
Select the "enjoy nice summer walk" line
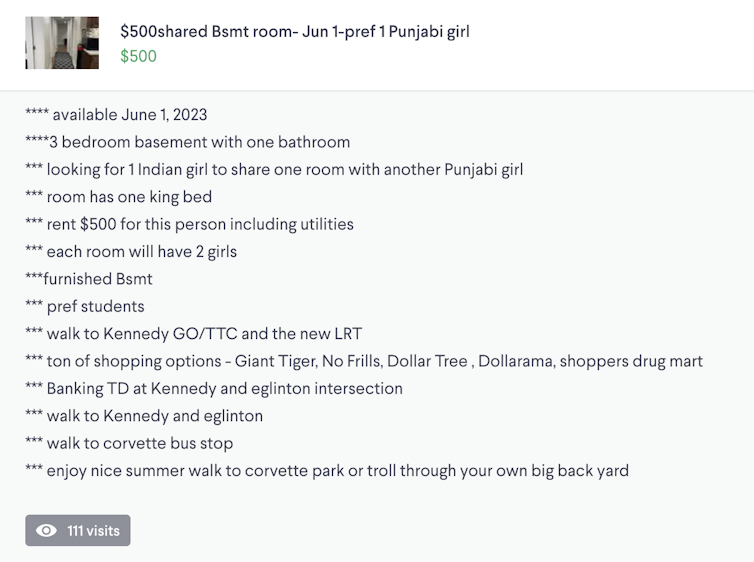(327, 470)
